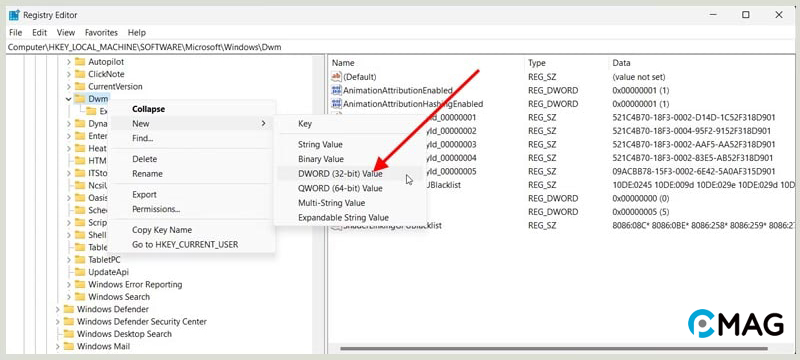Expand the Windows Defender key
Screen dimensions: 800x360
[57, 309]
